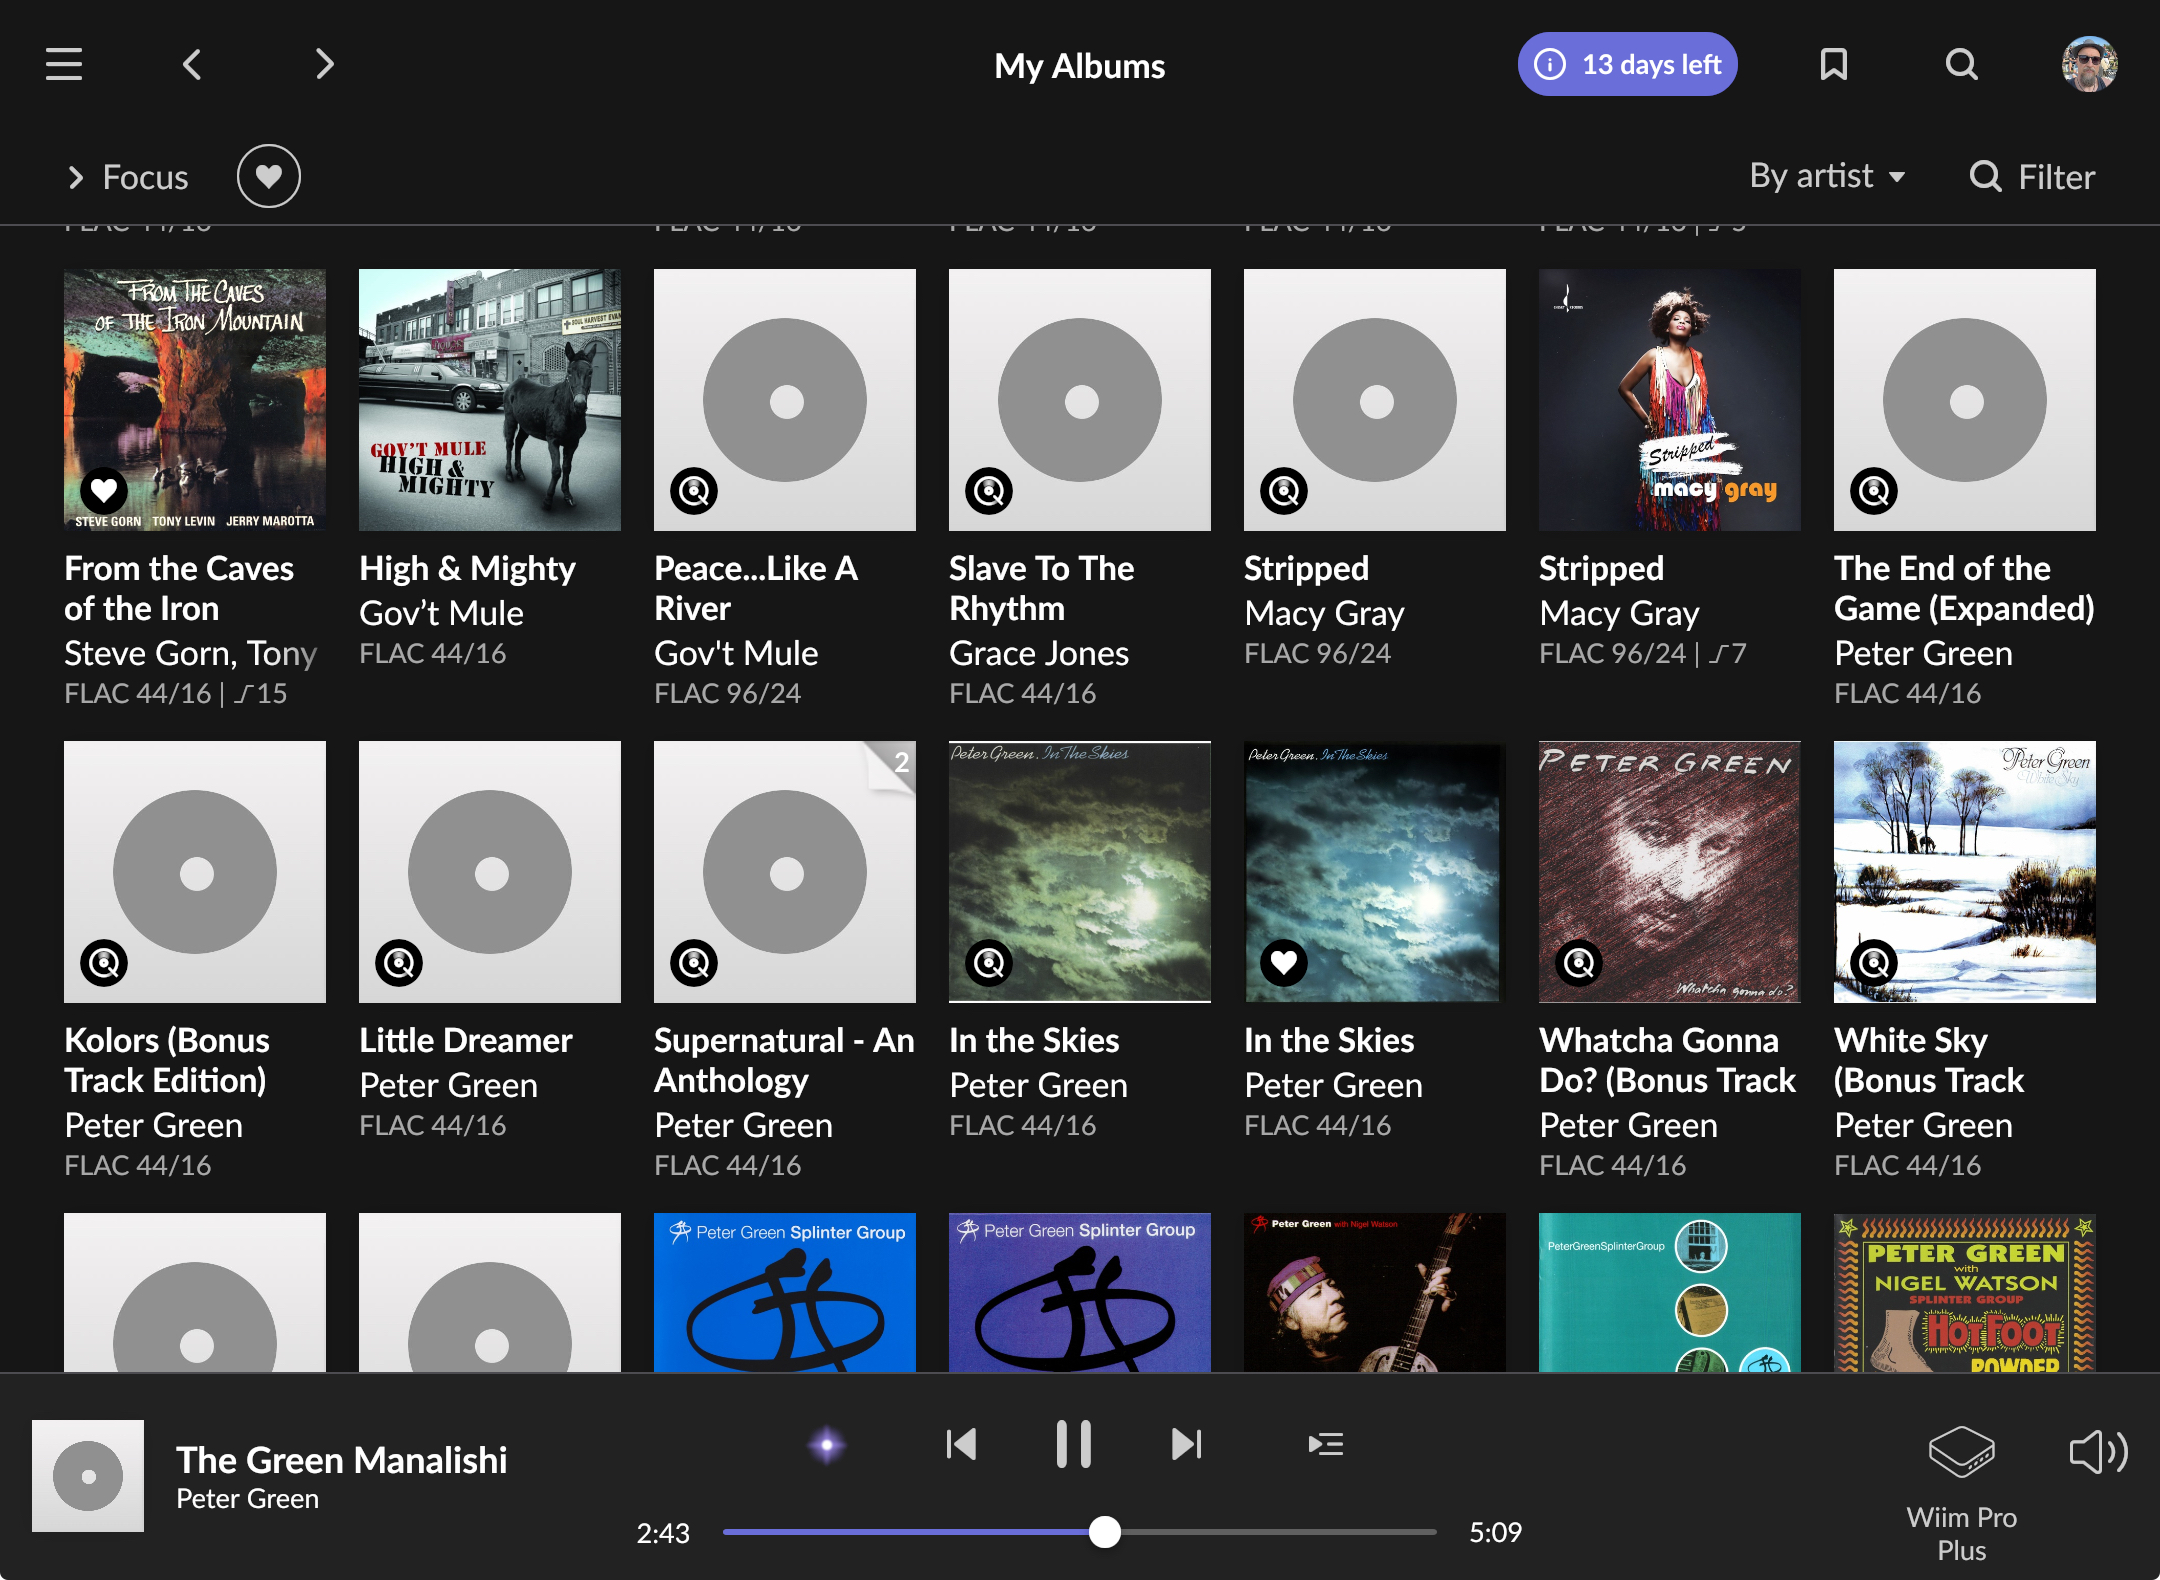Open the By artist sort dropdown
2160x1580 pixels.
click(x=1827, y=177)
